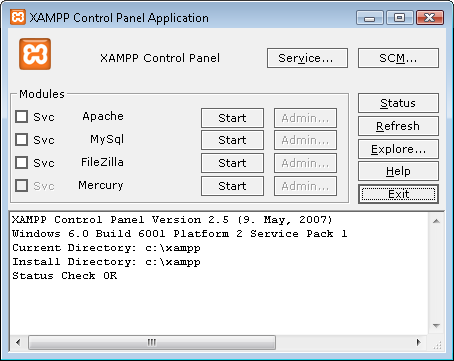Open the Help button
454x361 pixels.
pyautogui.click(x=398, y=171)
